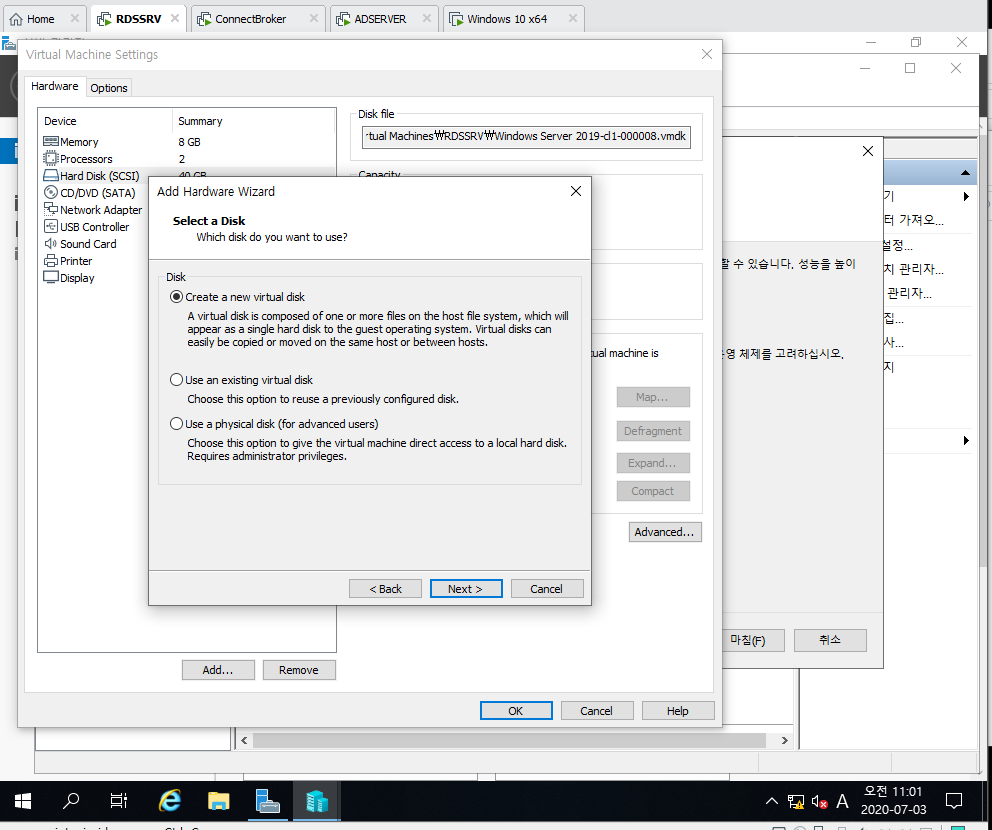
Task: Expand the submenu arrow next to 기
Action: click(x=966, y=196)
